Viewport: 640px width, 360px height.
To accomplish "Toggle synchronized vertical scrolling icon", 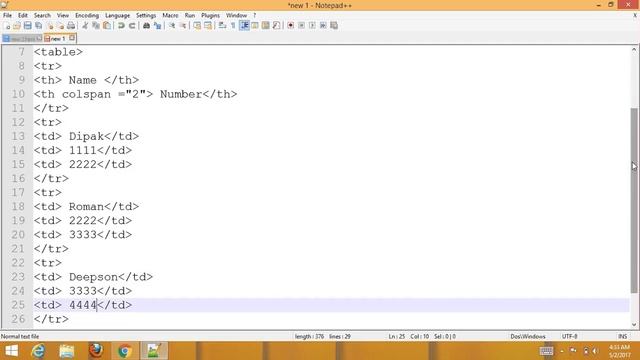I will pos(197,26).
